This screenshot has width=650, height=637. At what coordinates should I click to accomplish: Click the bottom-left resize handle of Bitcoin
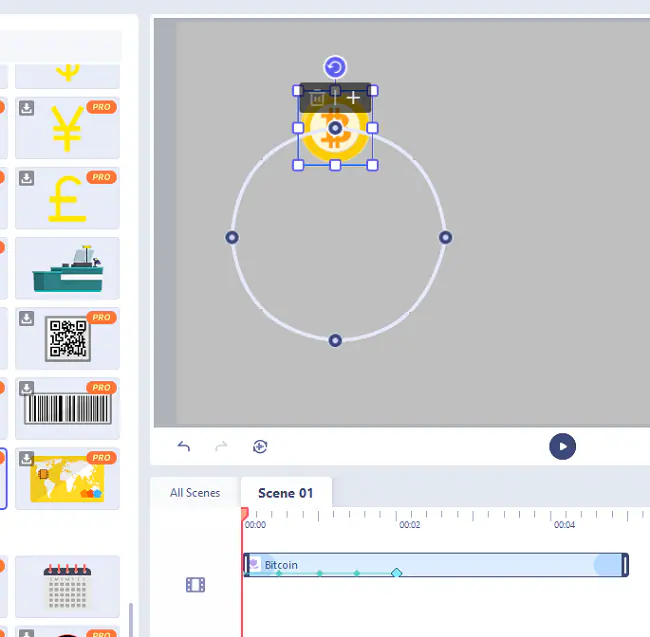[298, 165]
